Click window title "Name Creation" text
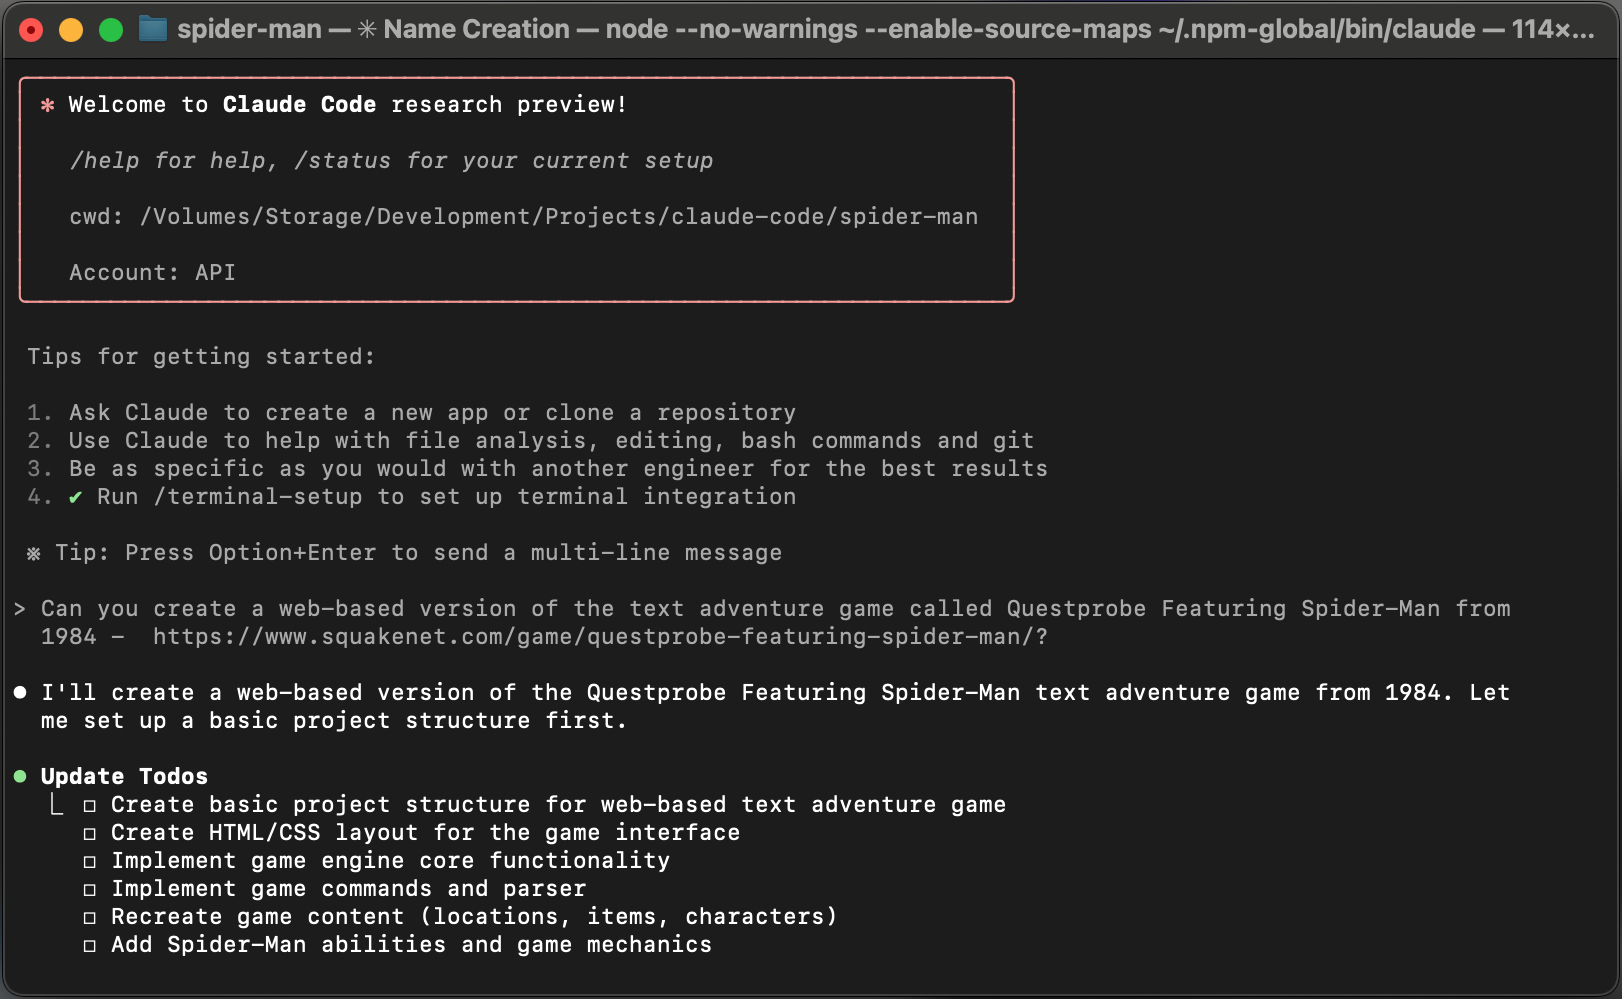The image size is (1622, 999). click(476, 29)
